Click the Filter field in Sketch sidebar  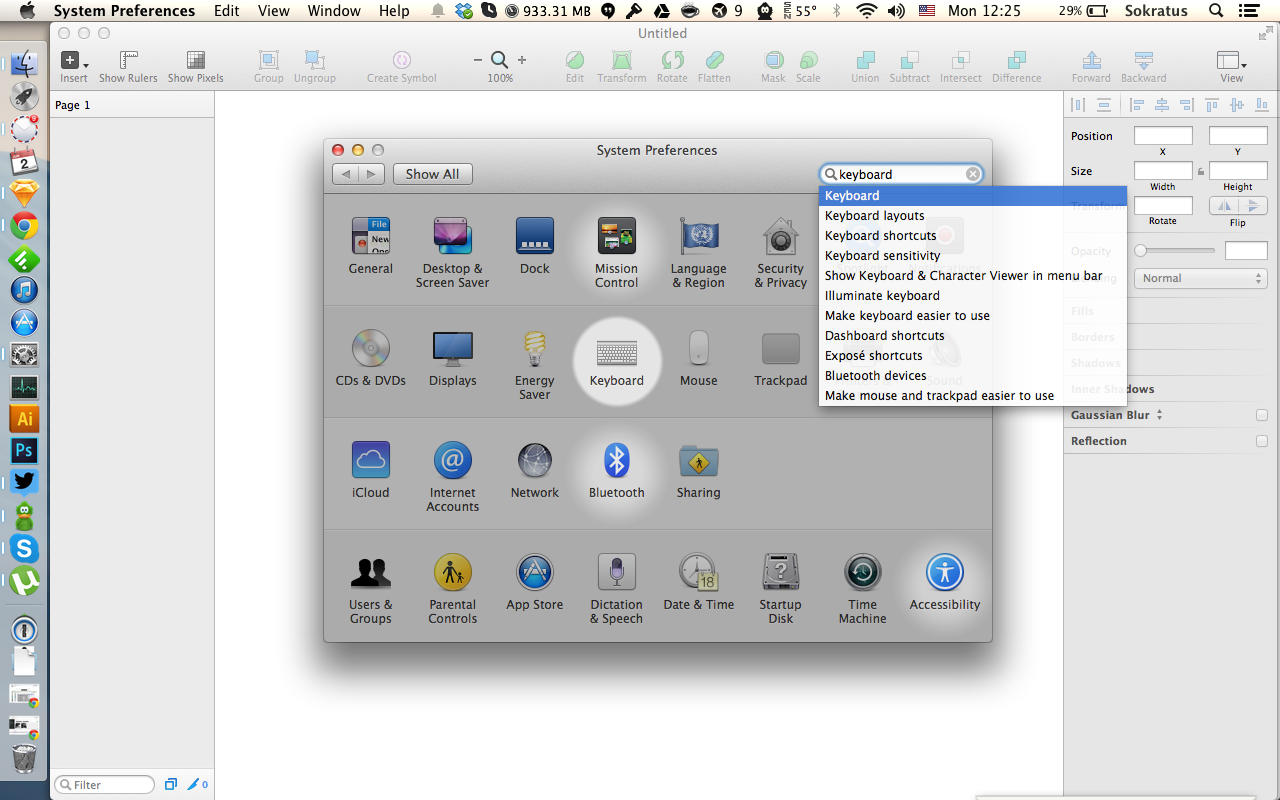(x=105, y=785)
